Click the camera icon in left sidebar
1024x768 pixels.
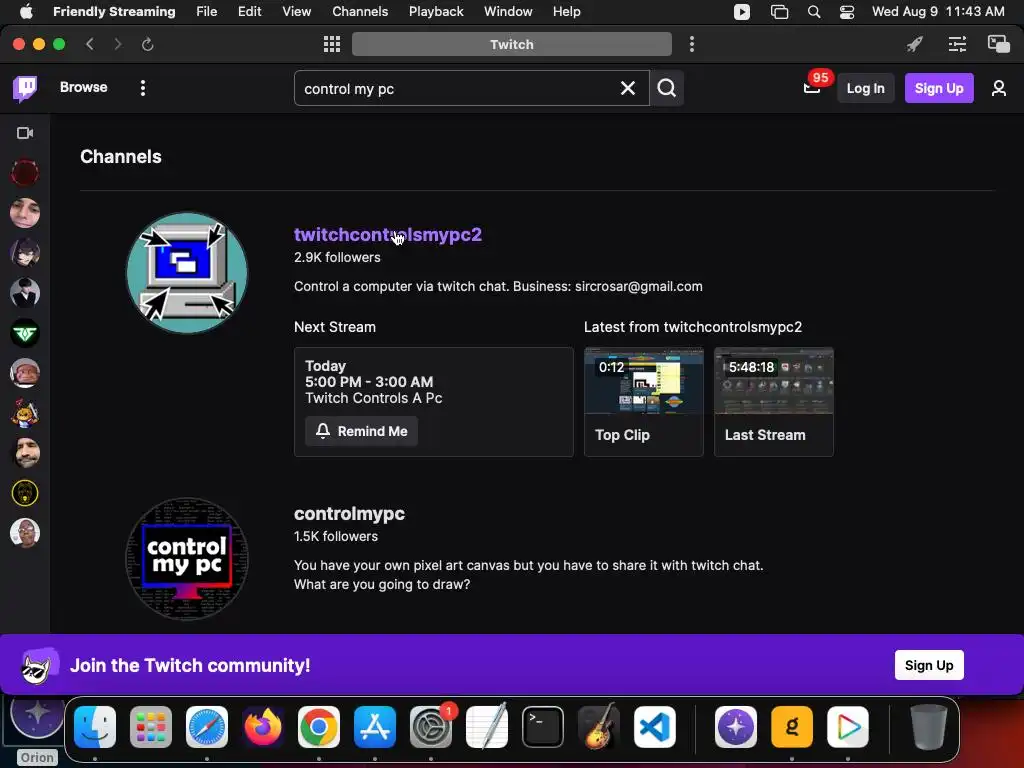[25, 133]
